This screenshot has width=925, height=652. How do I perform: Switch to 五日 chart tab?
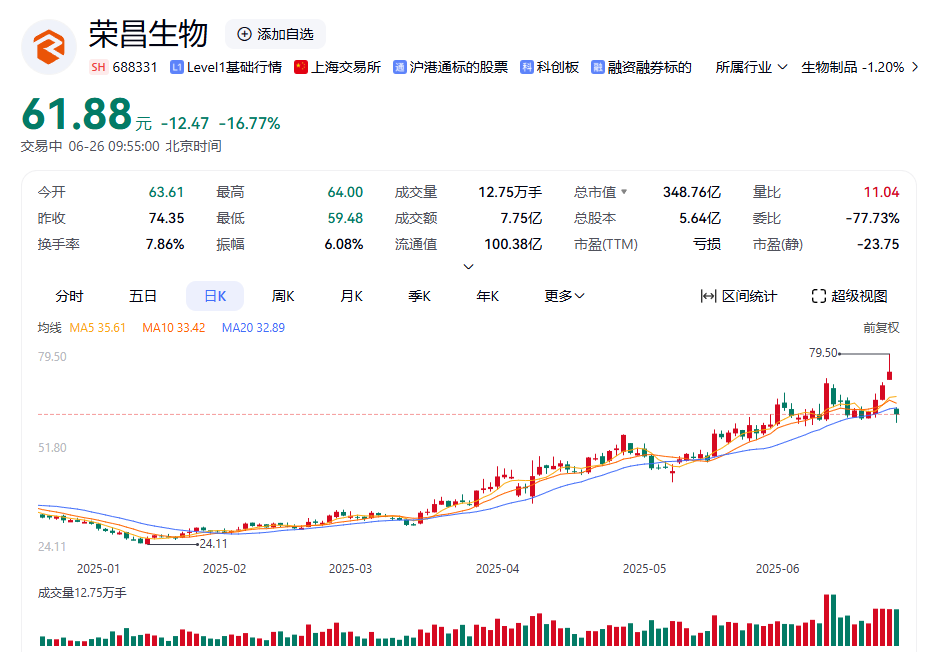click(x=143, y=296)
